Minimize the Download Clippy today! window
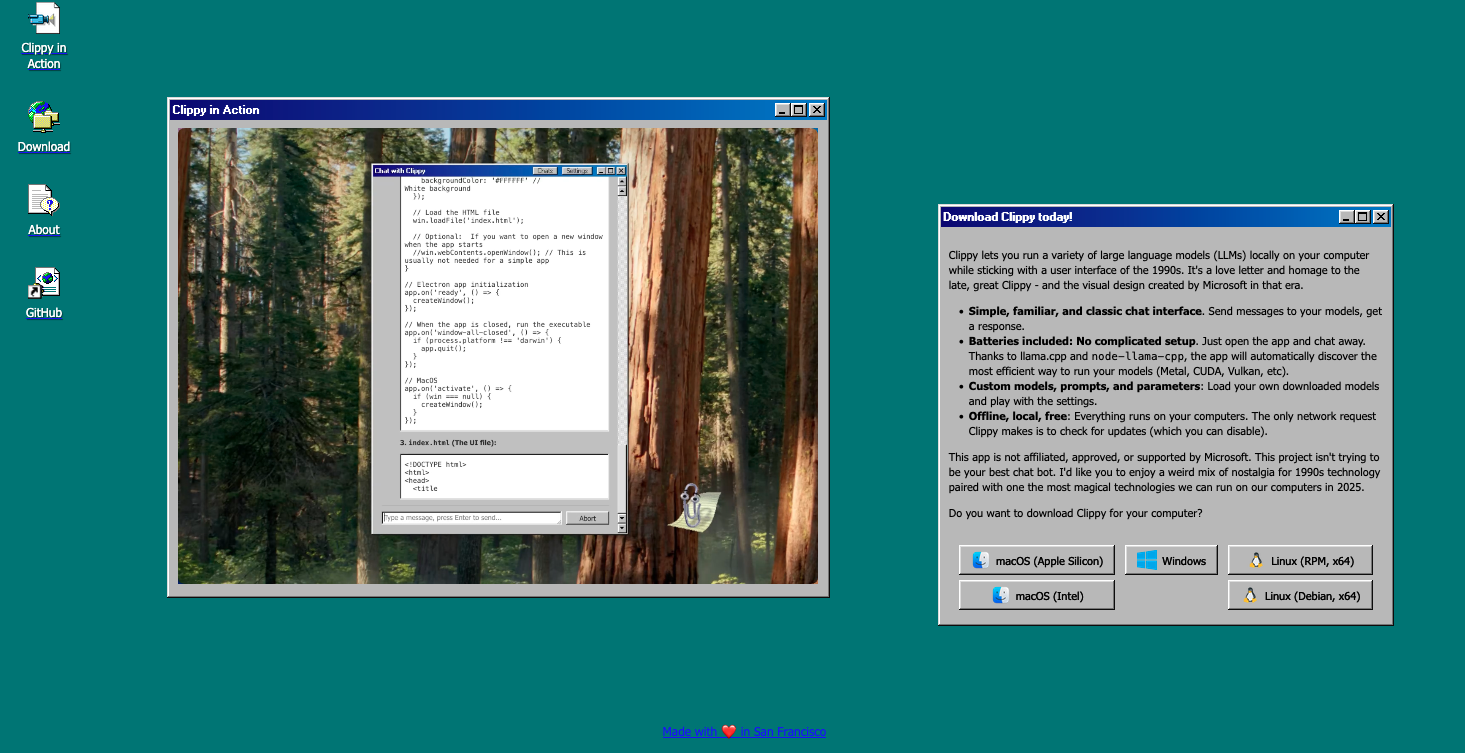Screen dimensions: 1465x753 (1347, 217)
